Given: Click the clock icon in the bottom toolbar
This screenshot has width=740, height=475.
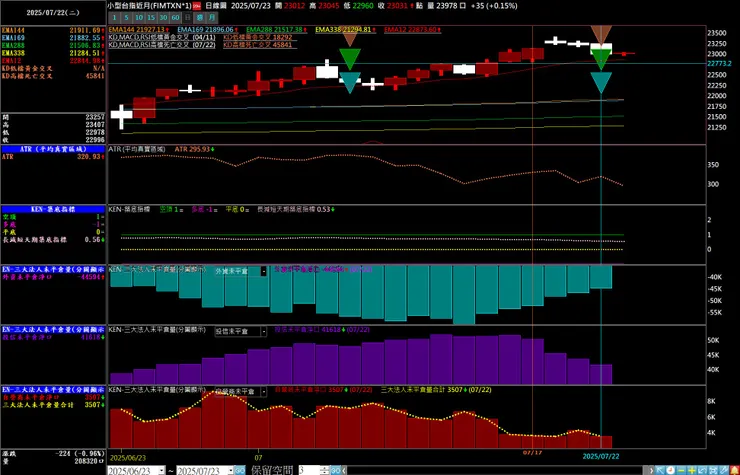Looking at the screenshot, I should [x=671, y=470].
